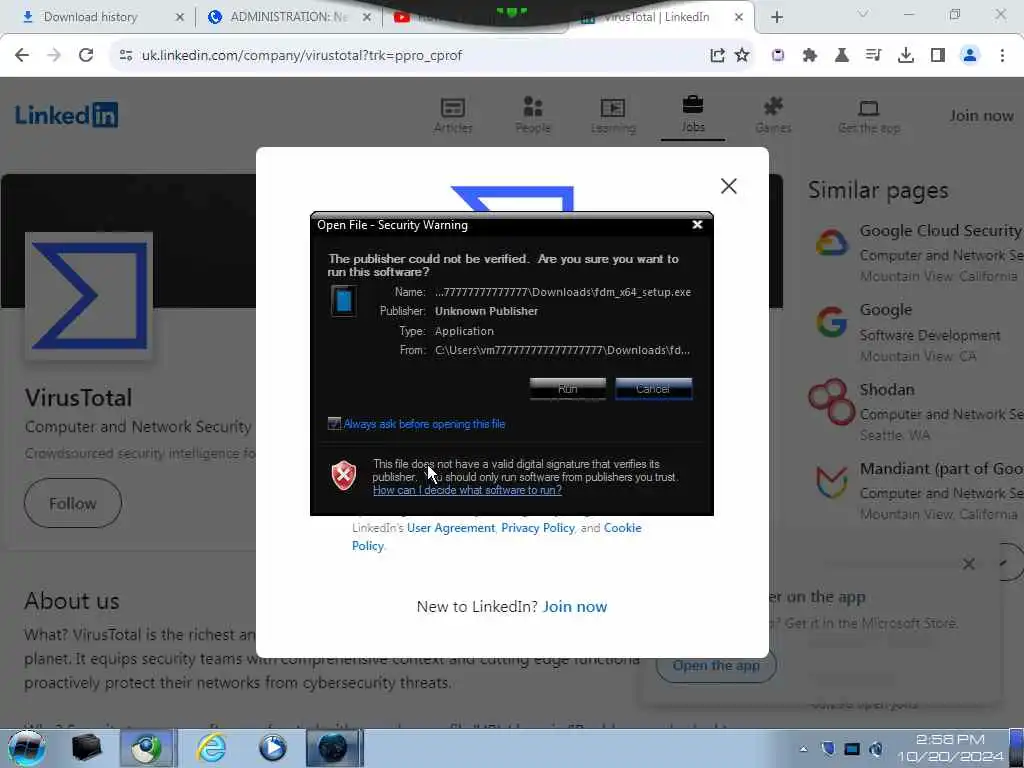Open the Chrome profile avatar
The width and height of the screenshot is (1024, 768).
click(x=970, y=56)
